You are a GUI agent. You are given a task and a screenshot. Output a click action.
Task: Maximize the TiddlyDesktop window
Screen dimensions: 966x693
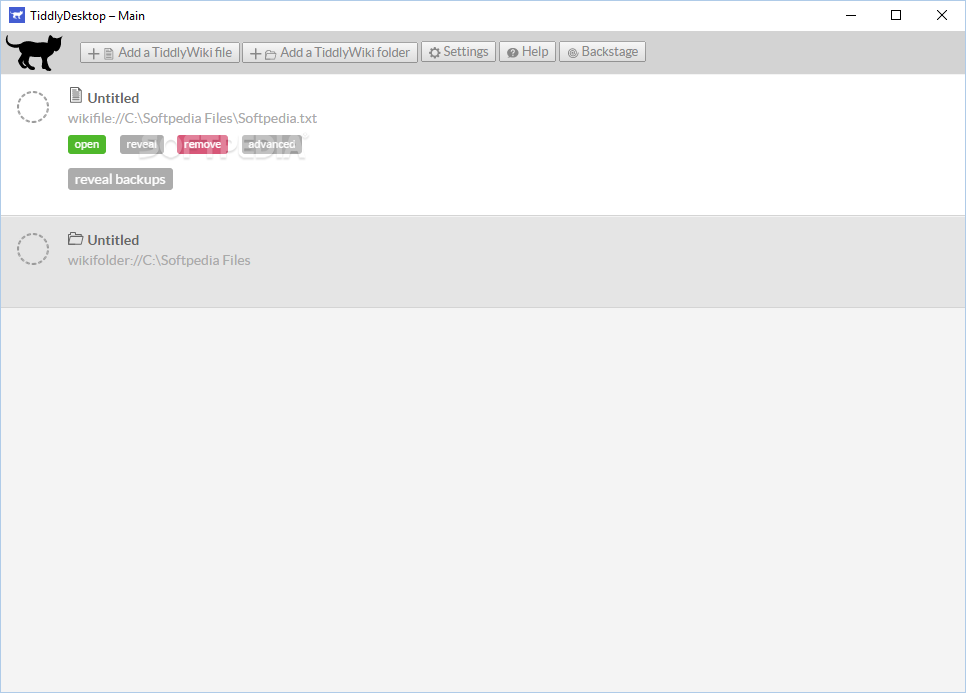pos(896,15)
